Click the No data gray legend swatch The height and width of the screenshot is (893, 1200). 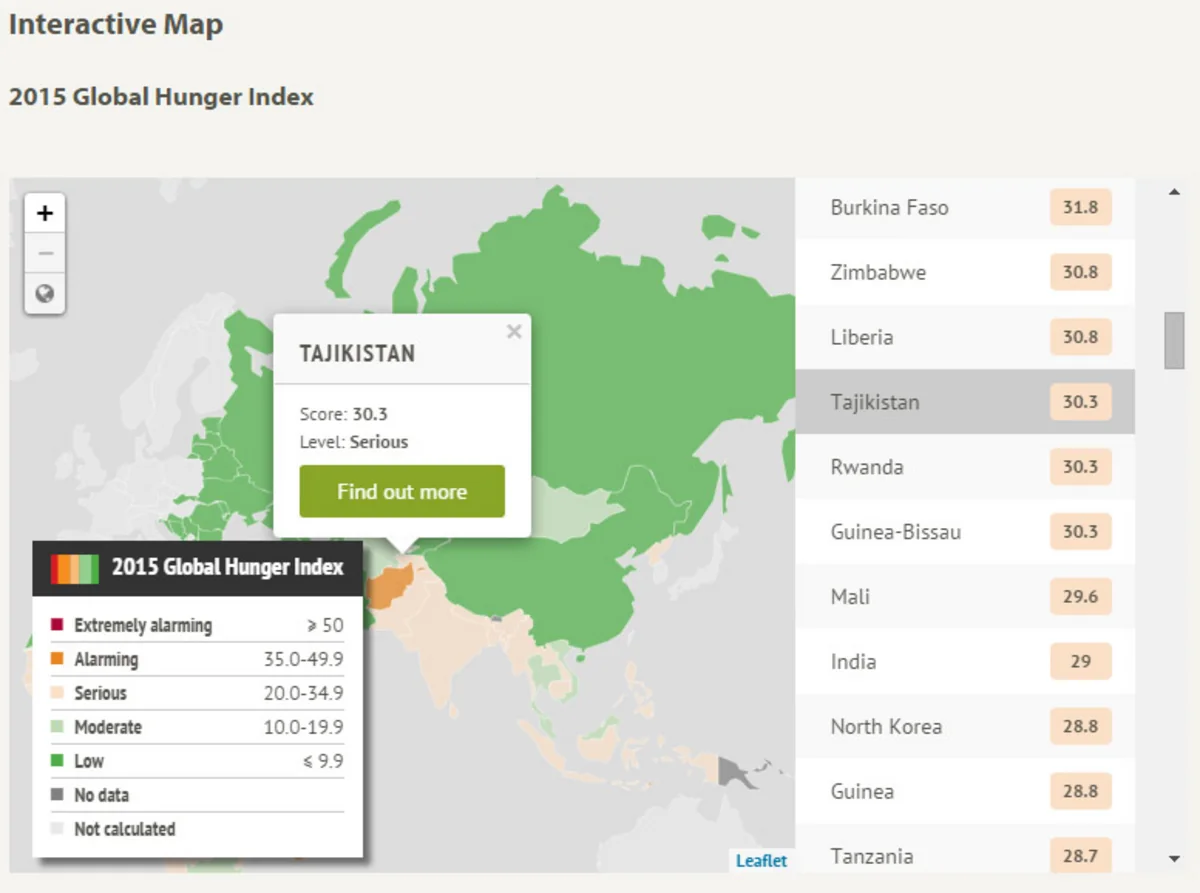(57, 795)
